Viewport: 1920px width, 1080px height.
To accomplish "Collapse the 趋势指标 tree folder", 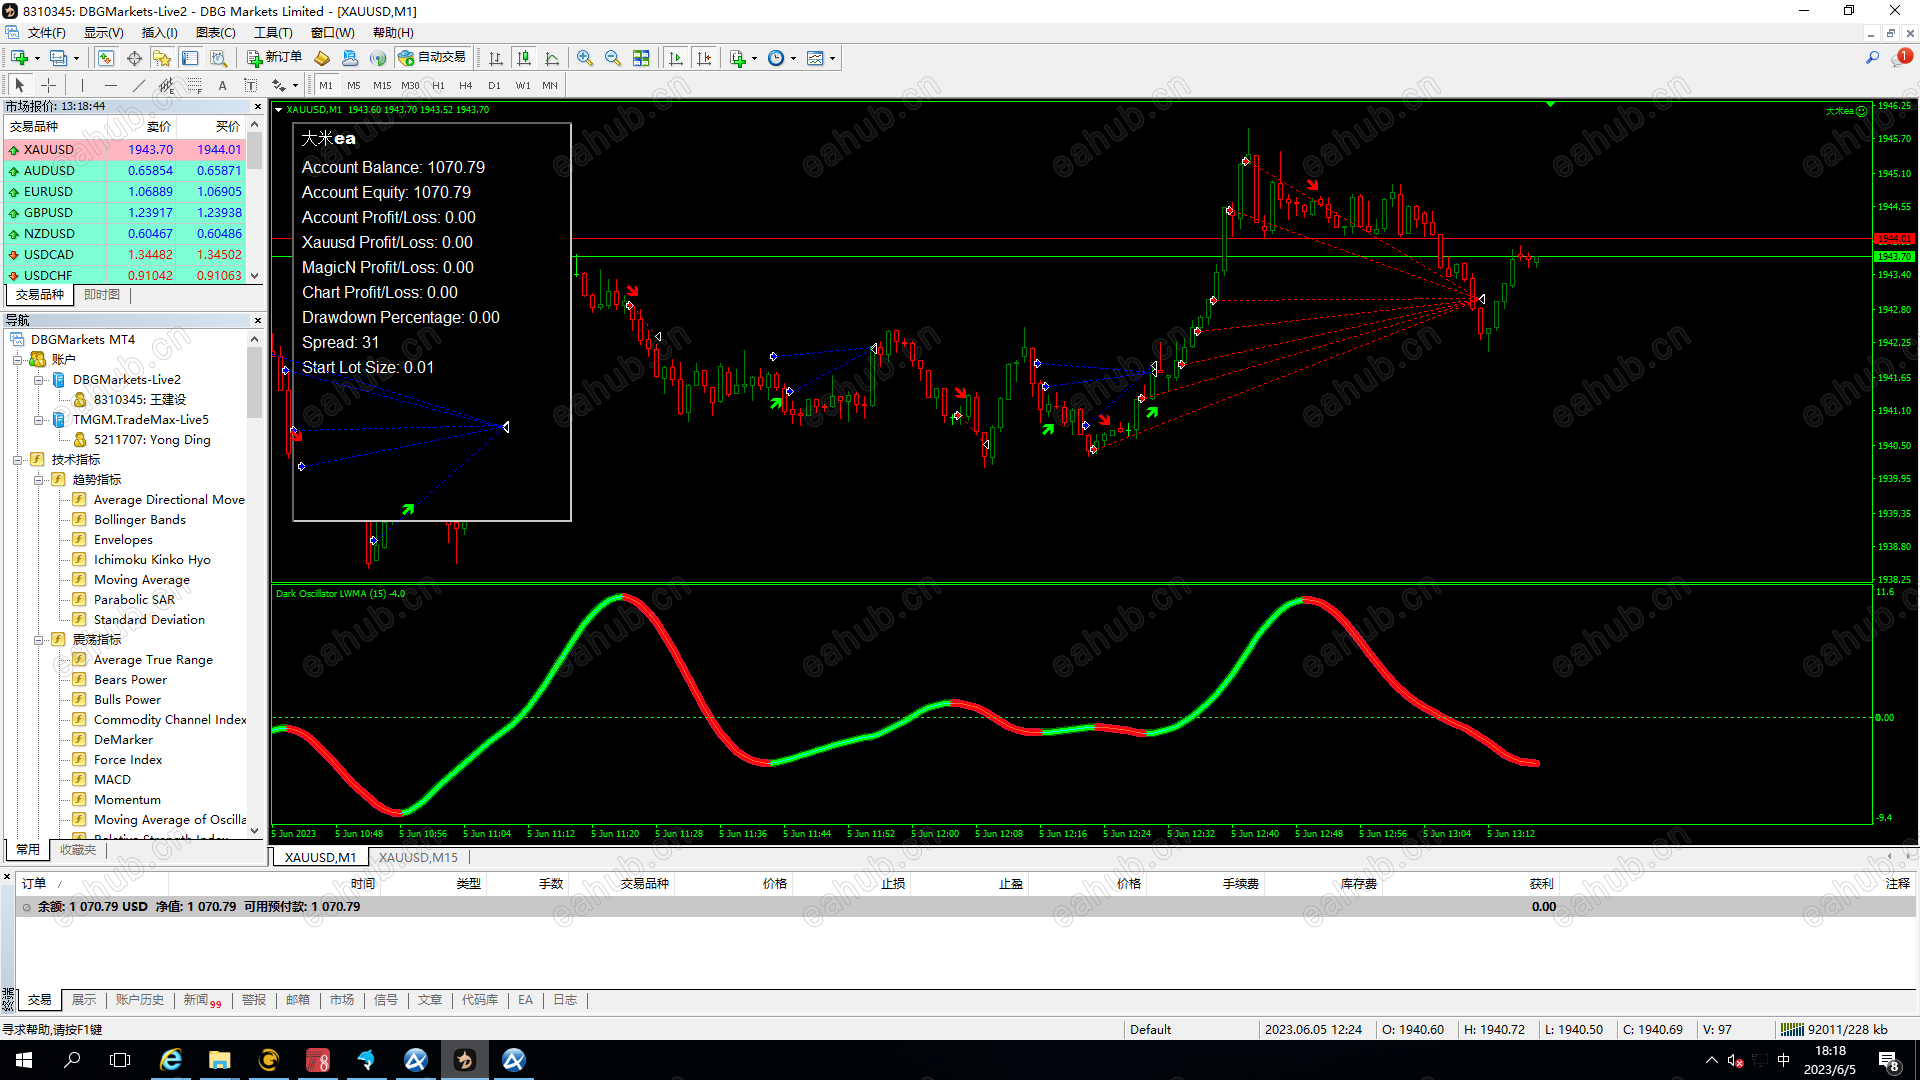I will coord(38,480).
